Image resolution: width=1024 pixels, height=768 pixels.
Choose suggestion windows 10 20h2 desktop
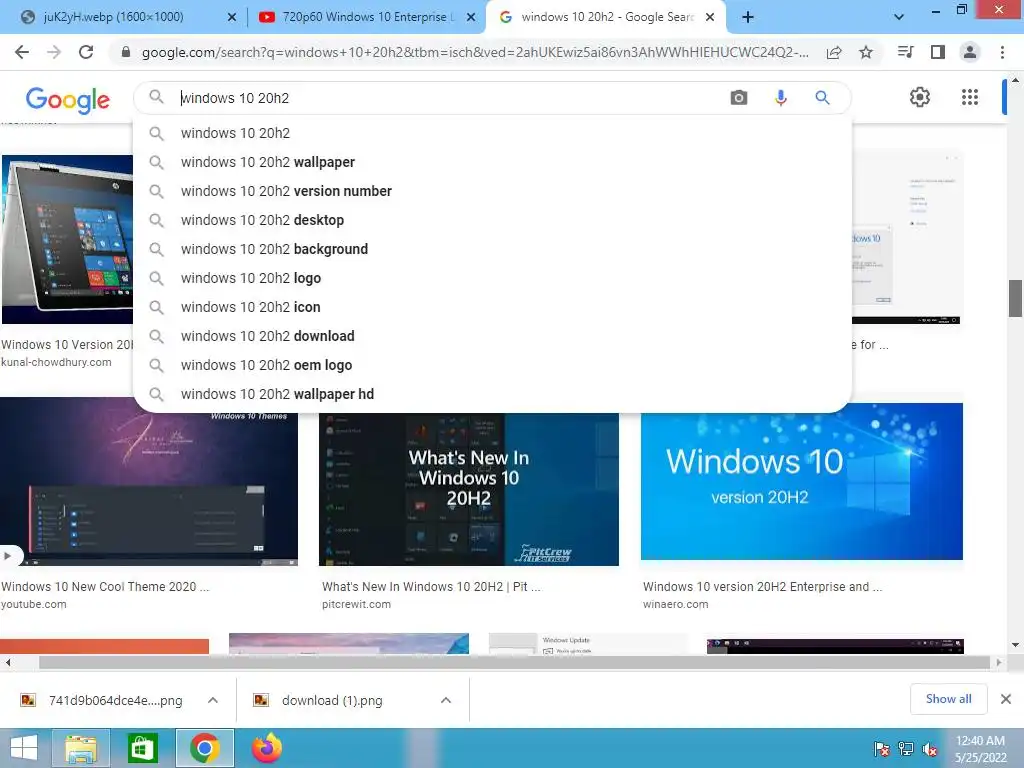492,220
